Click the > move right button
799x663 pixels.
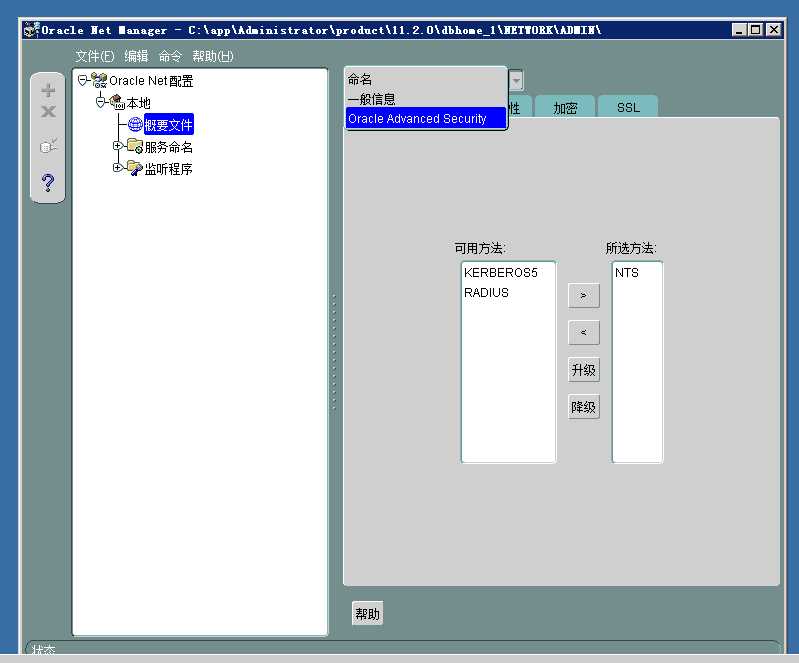(583, 296)
